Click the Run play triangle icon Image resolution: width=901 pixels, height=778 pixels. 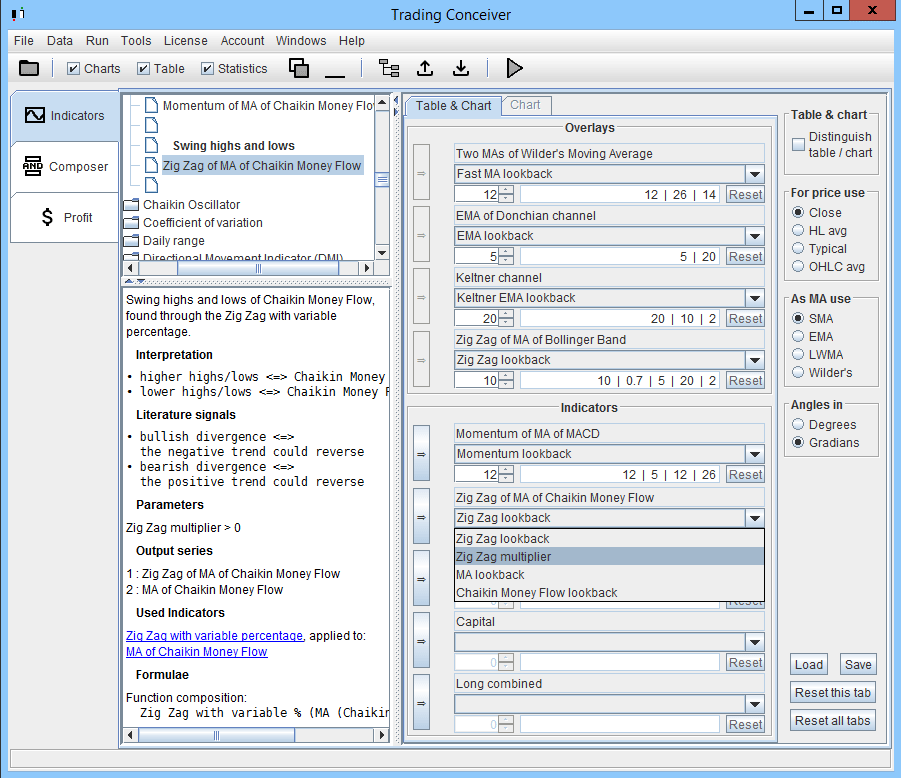click(514, 68)
